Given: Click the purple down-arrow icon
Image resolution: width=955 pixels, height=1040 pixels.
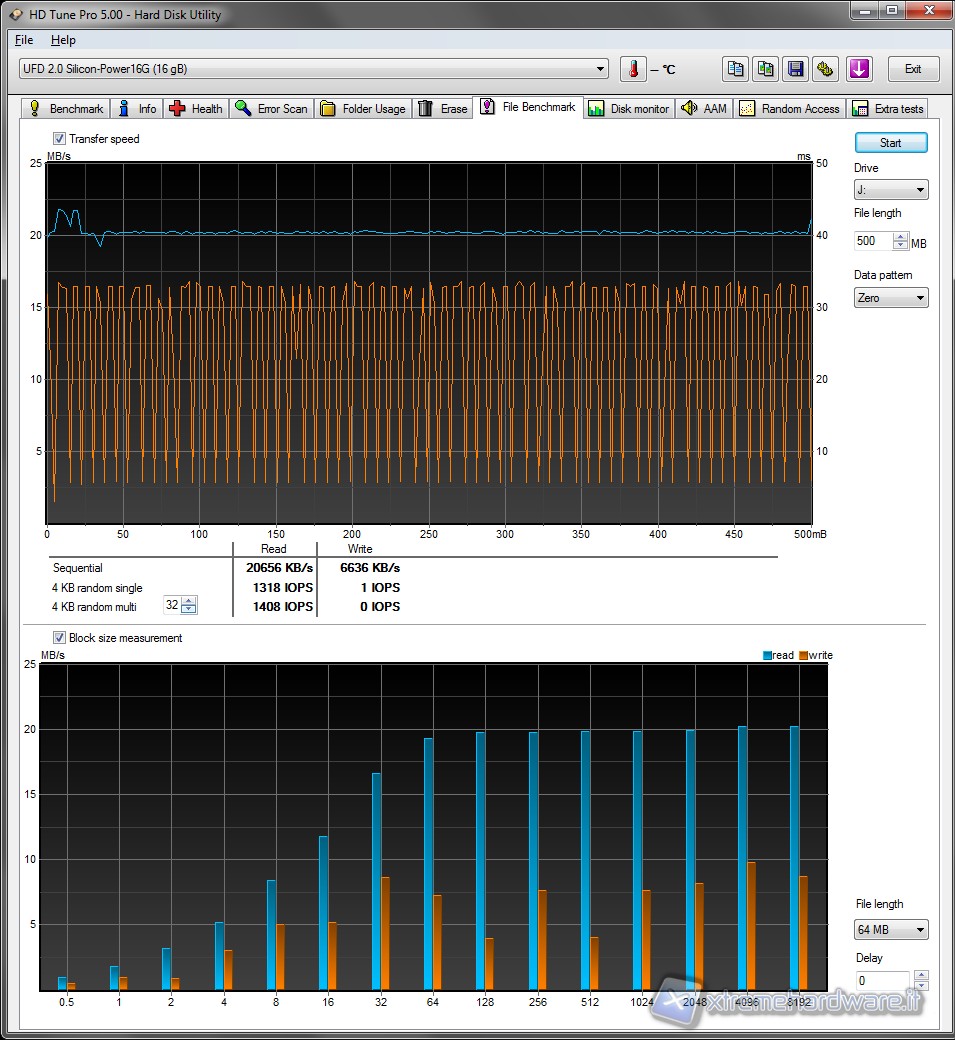Looking at the screenshot, I should tap(860, 69).
